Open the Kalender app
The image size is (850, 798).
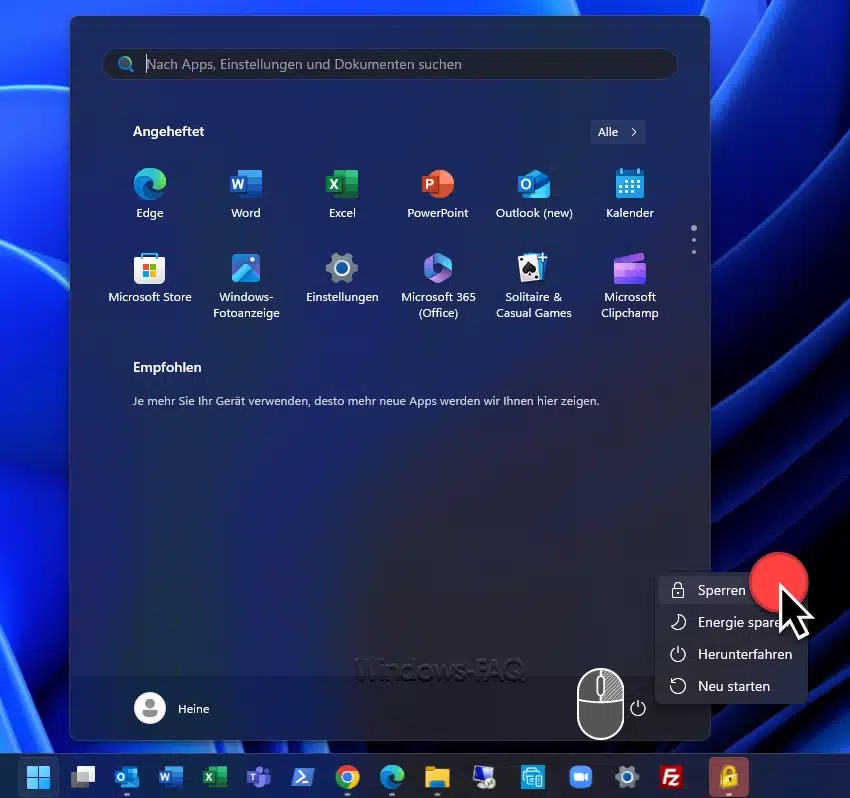(629, 193)
